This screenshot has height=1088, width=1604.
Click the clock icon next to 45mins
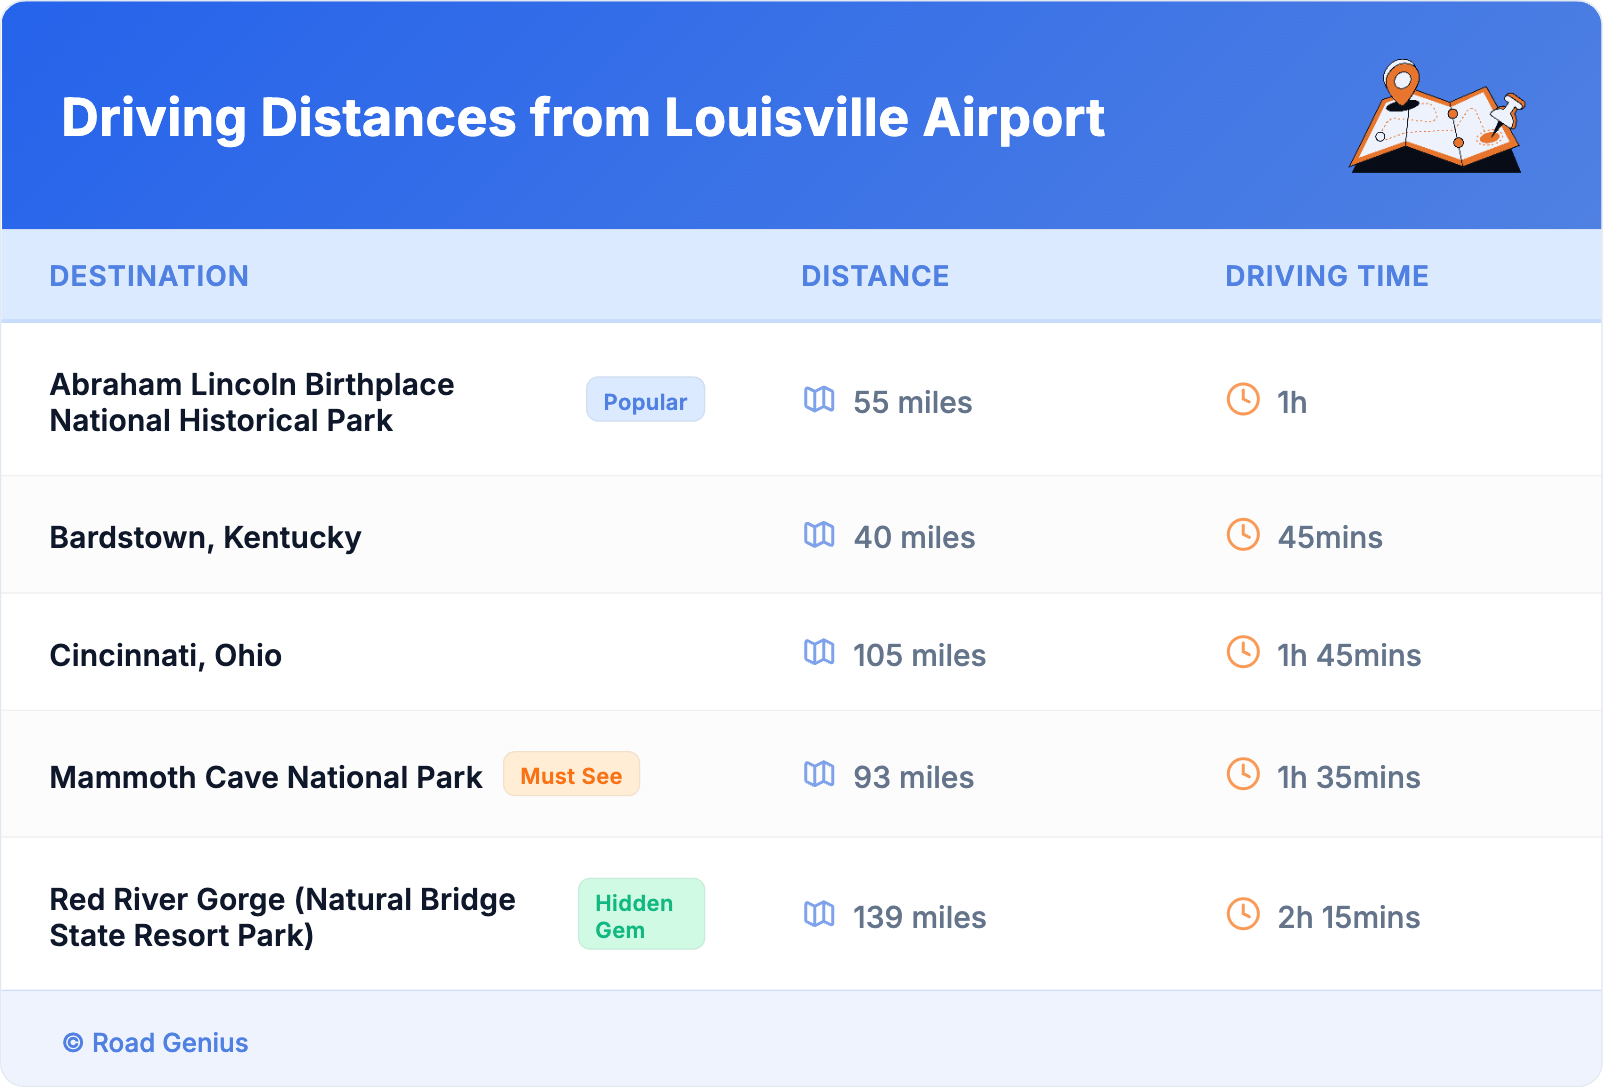tap(1243, 535)
